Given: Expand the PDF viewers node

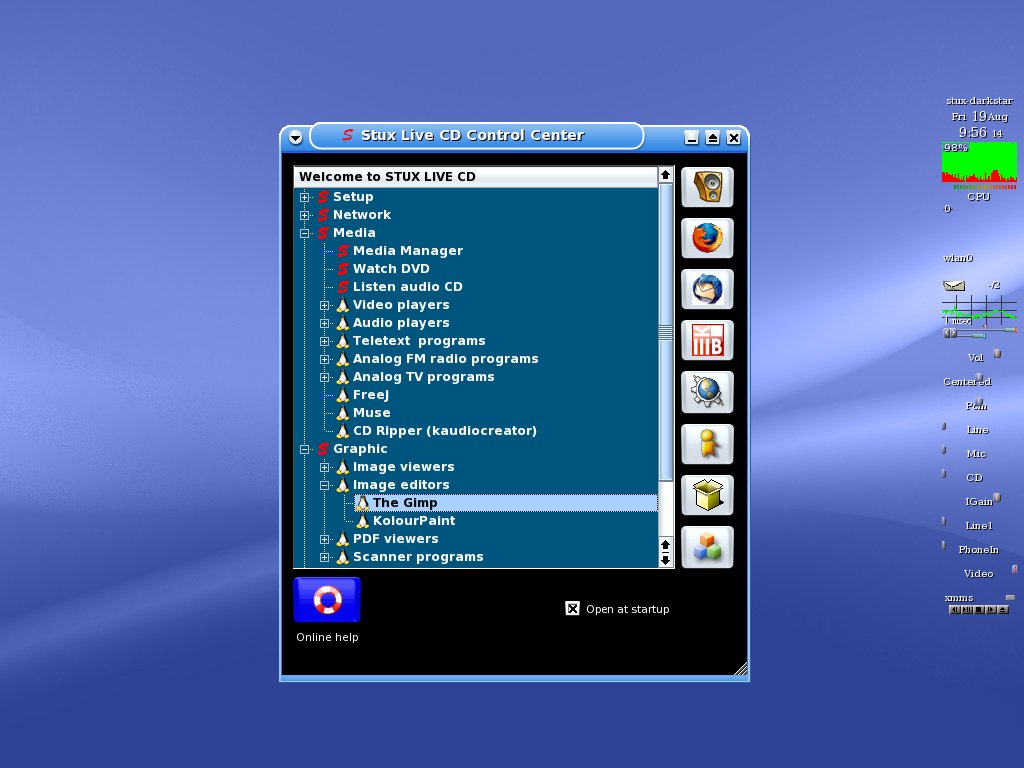Looking at the screenshot, I should pyautogui.click(x=325, y=539).
